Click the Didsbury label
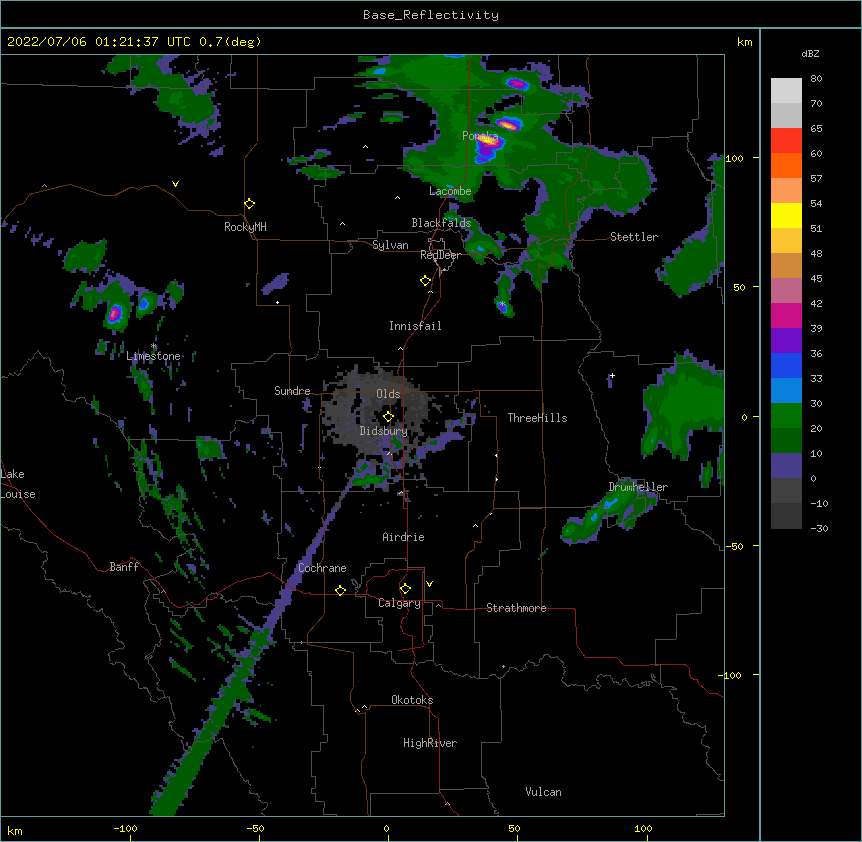This screenshot has height=842, width=862. tap(384, 431)
